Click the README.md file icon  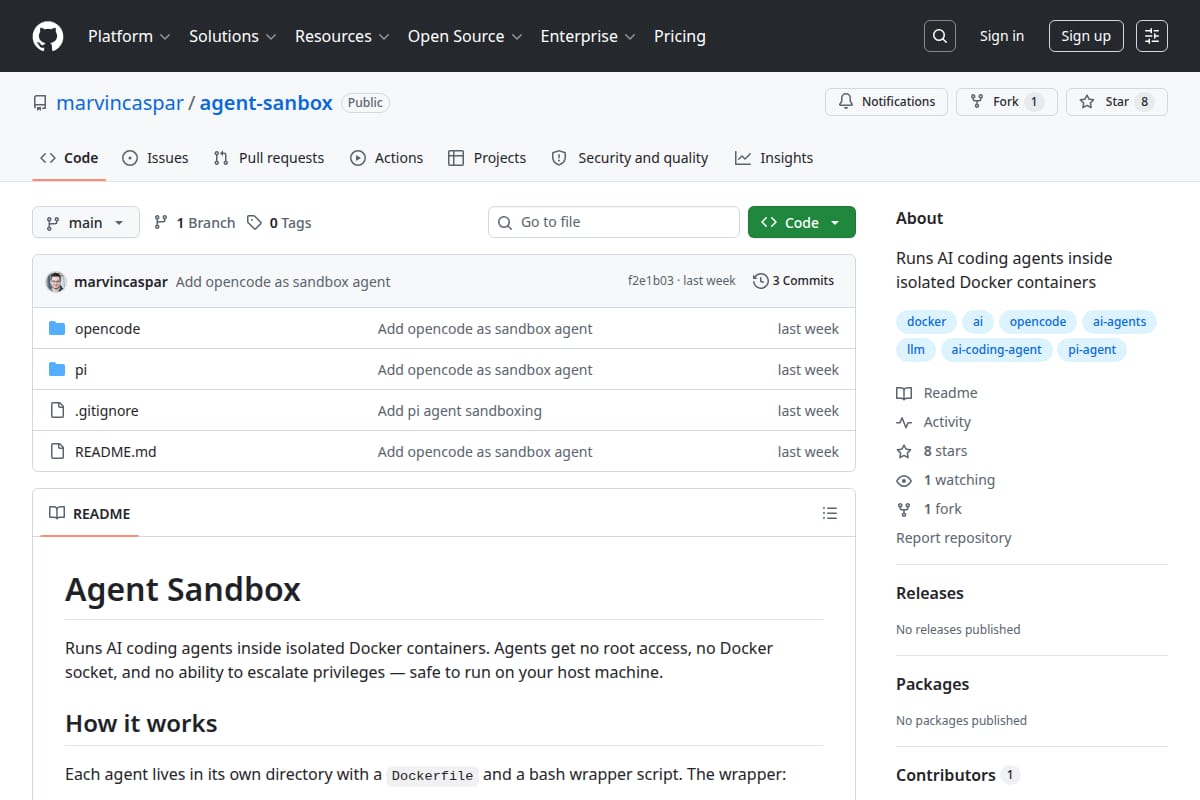point(57,452)
